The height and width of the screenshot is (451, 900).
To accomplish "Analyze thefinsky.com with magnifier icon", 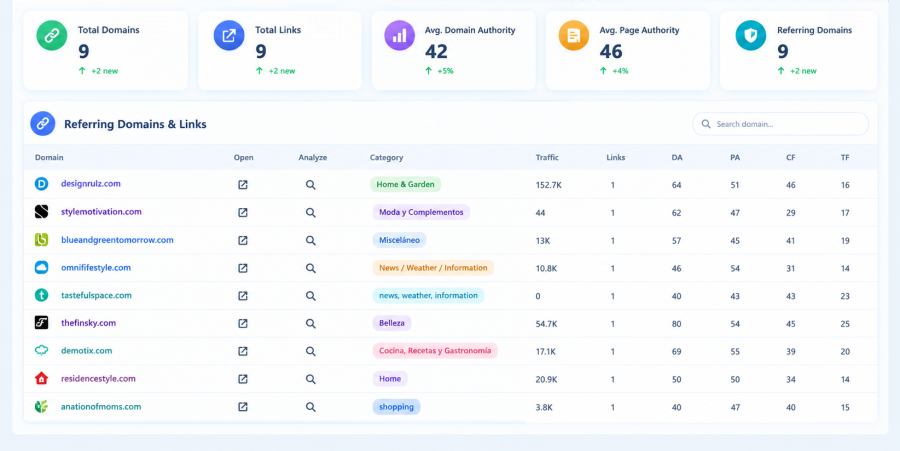I will [x=311, y=324].
